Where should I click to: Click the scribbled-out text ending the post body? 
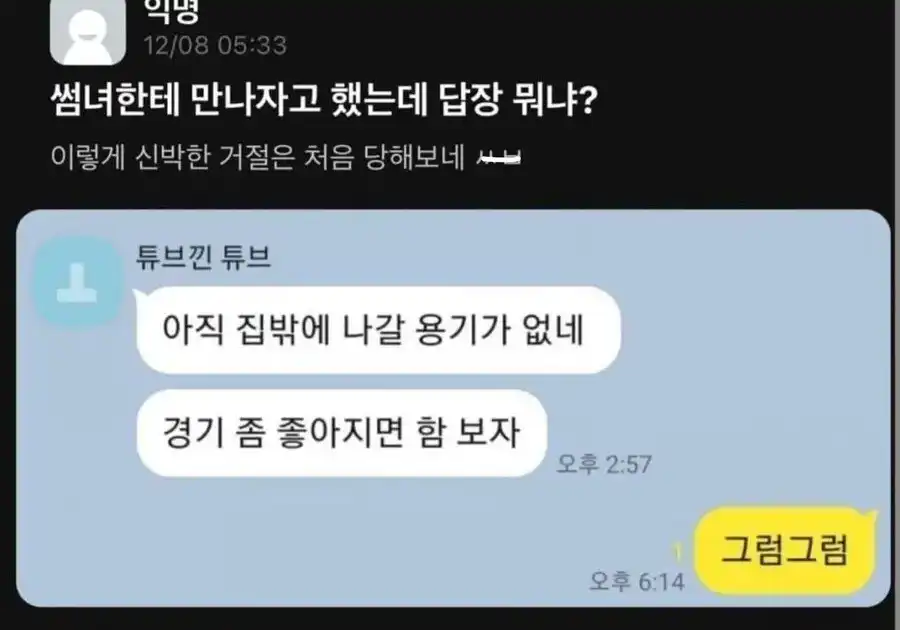[x=499, y=158]
